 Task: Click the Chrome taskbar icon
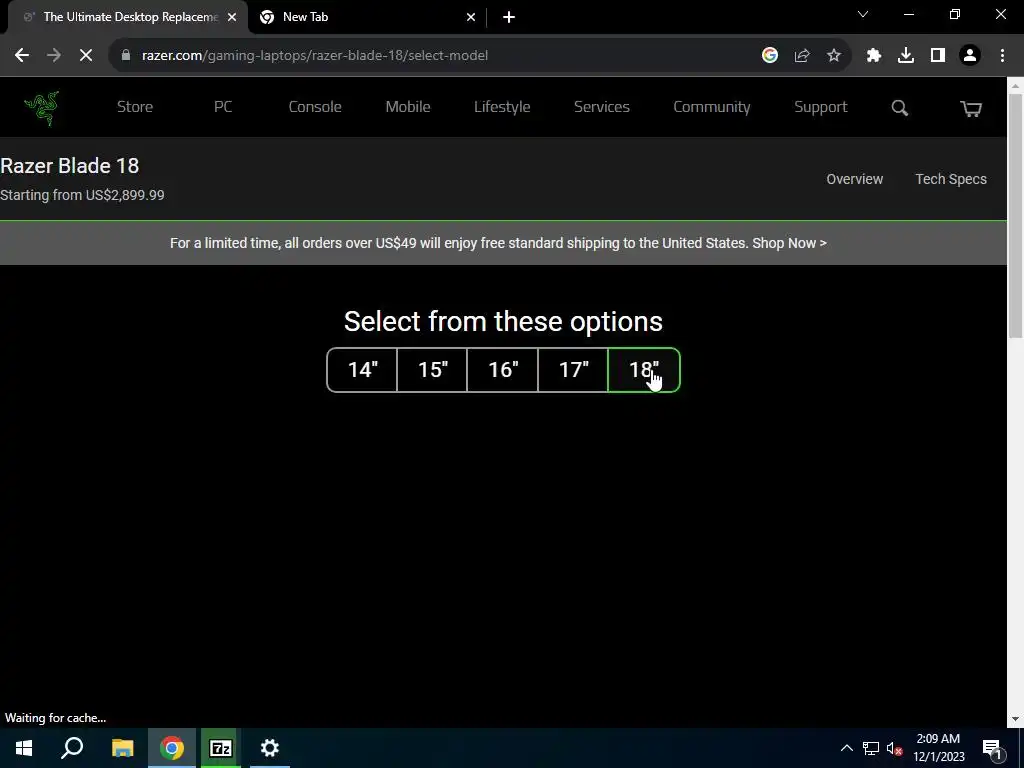pyautogui.click(x=172, y=748)
